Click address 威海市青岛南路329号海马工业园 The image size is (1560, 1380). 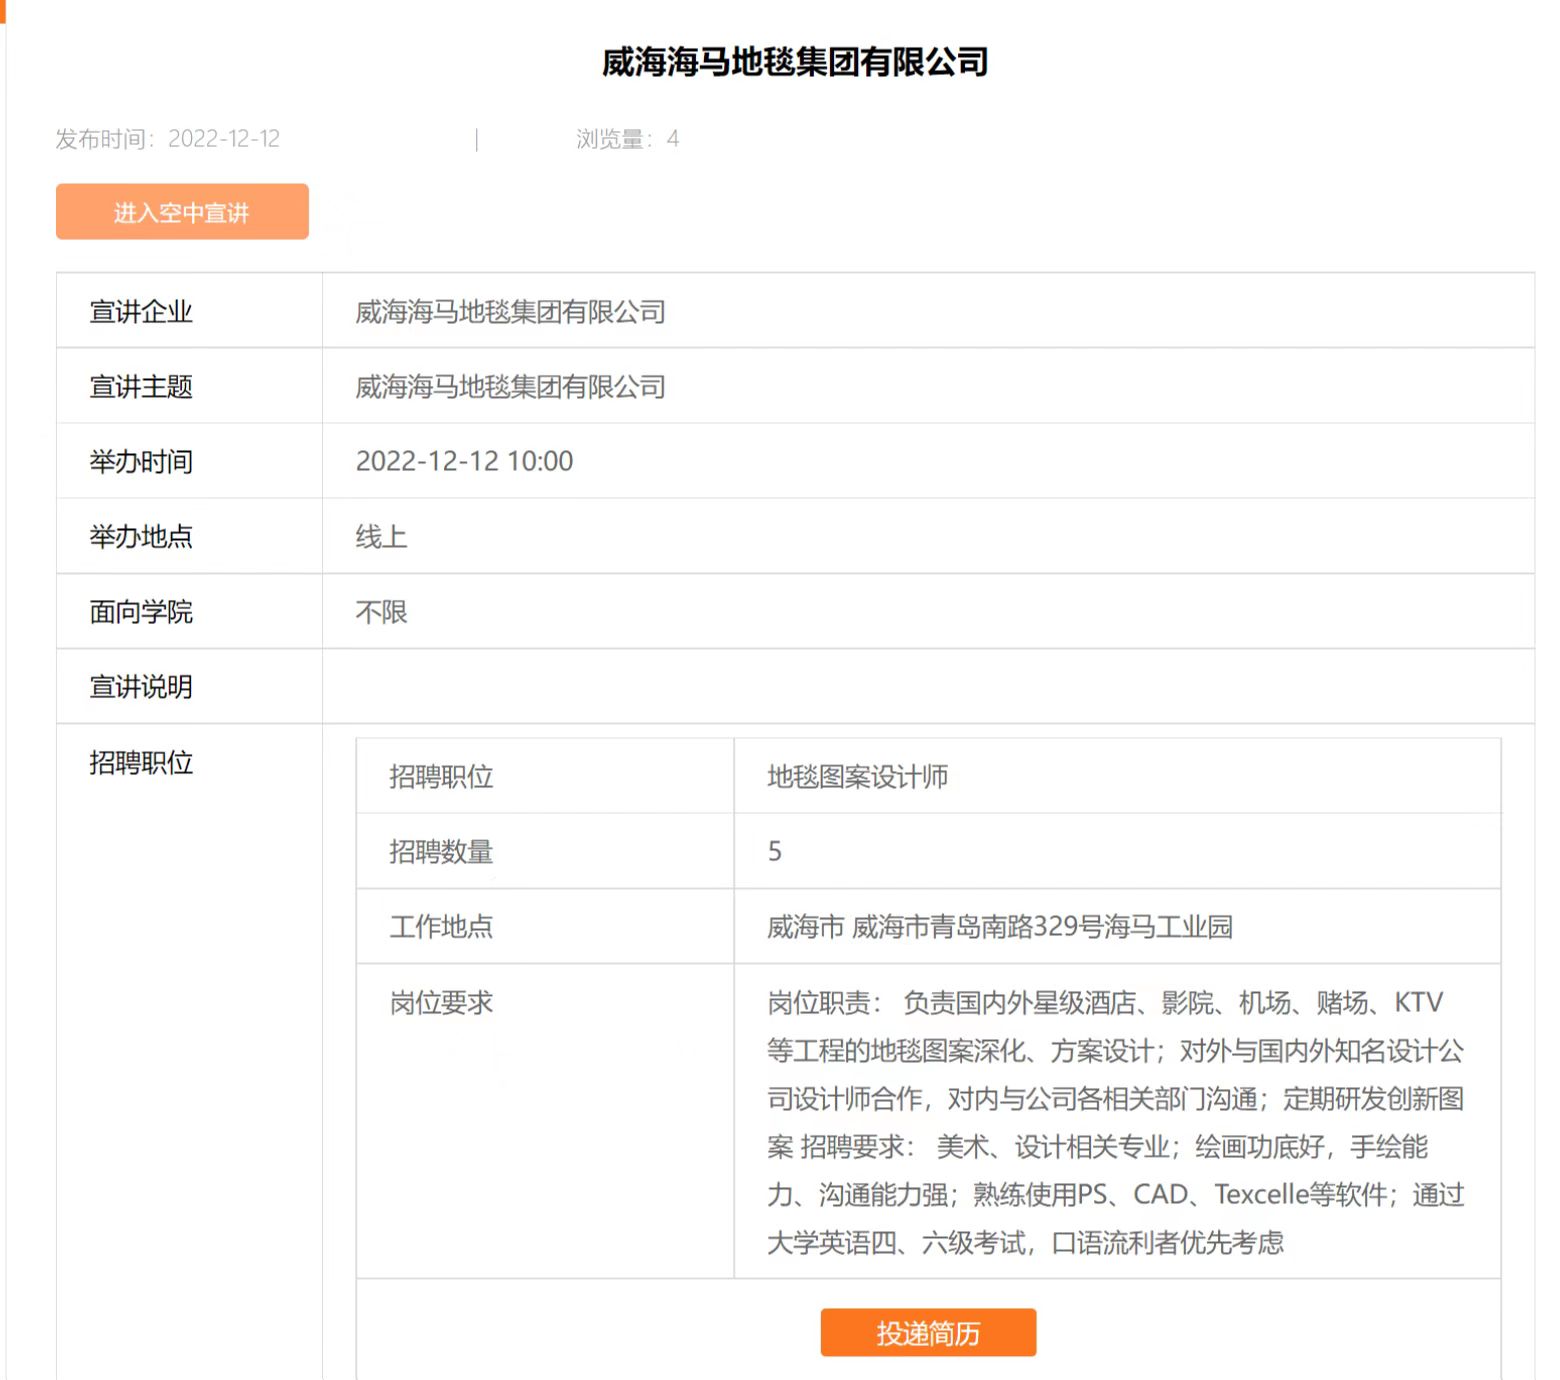click(x=1042, y=927)
